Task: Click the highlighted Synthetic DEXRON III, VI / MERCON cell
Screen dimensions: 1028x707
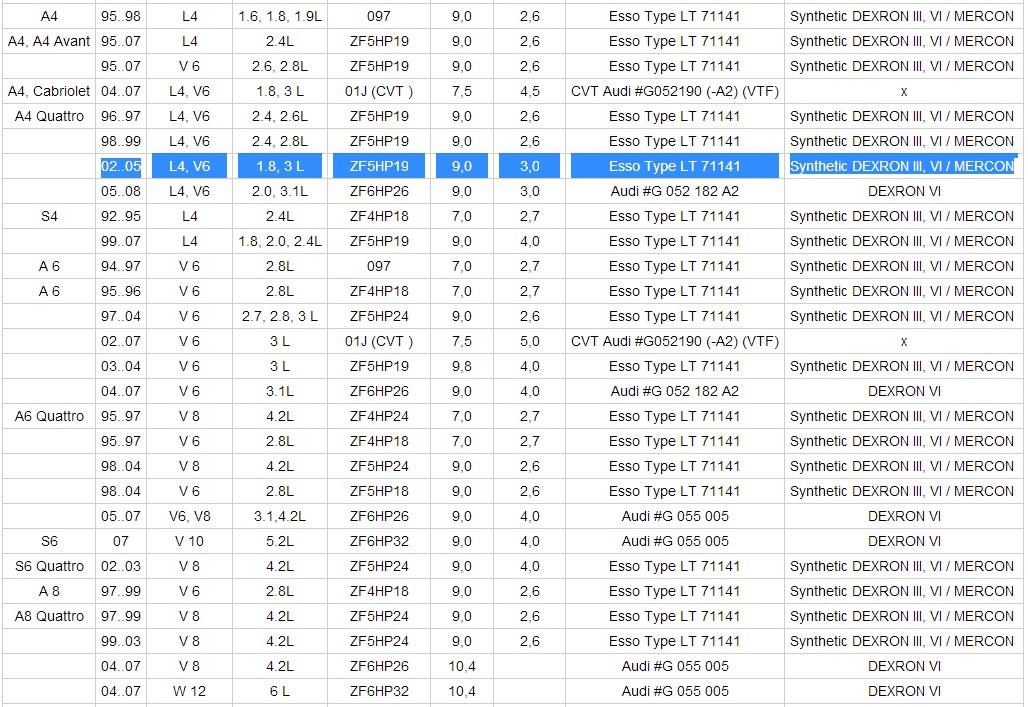Action: pyautogui.click(x=903, y=166)
